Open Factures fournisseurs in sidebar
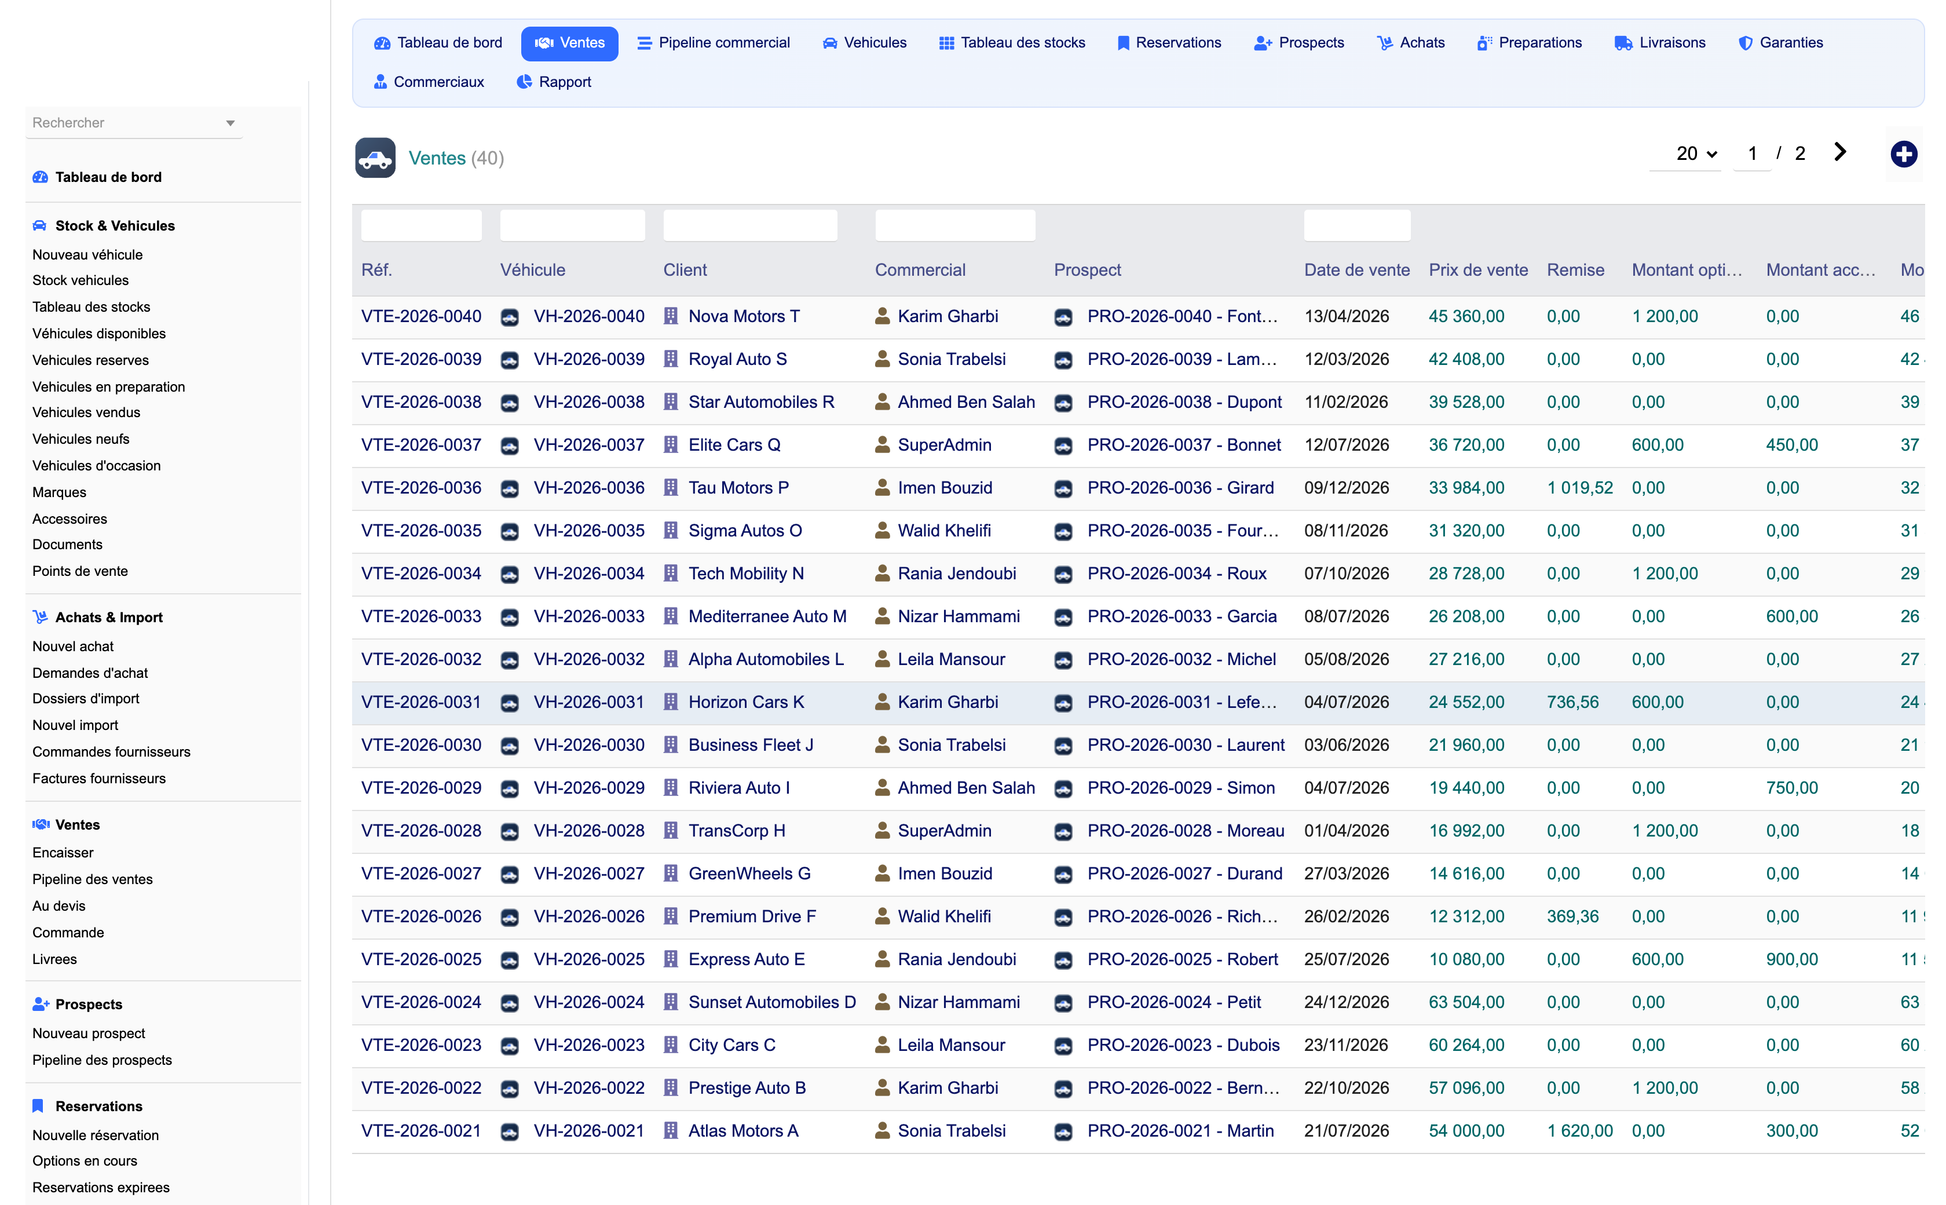1946x1205 pixels. point(99,779)
